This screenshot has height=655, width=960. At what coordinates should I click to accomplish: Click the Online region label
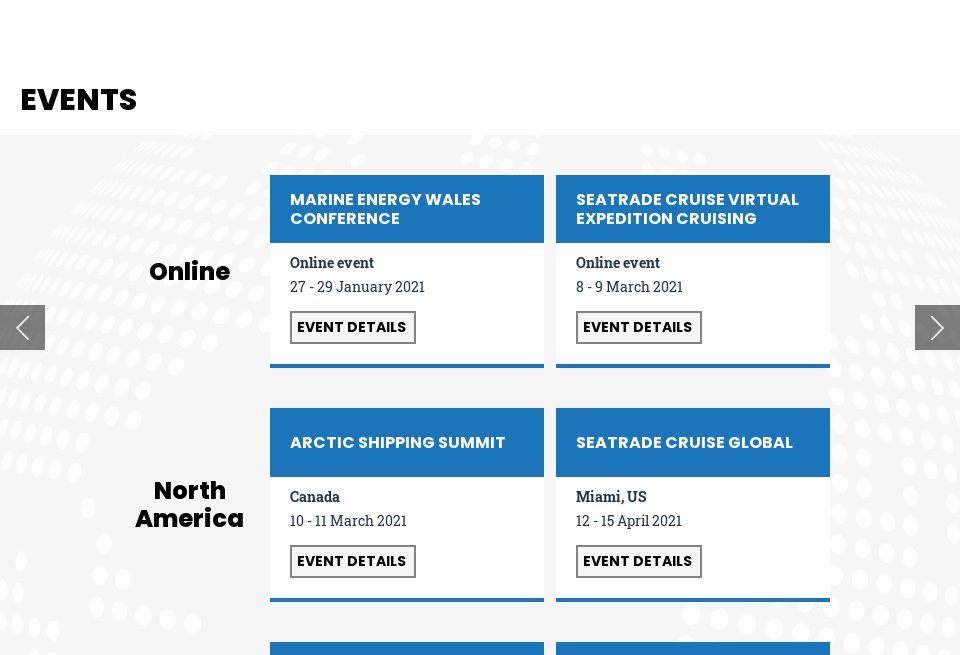[189, 272]
